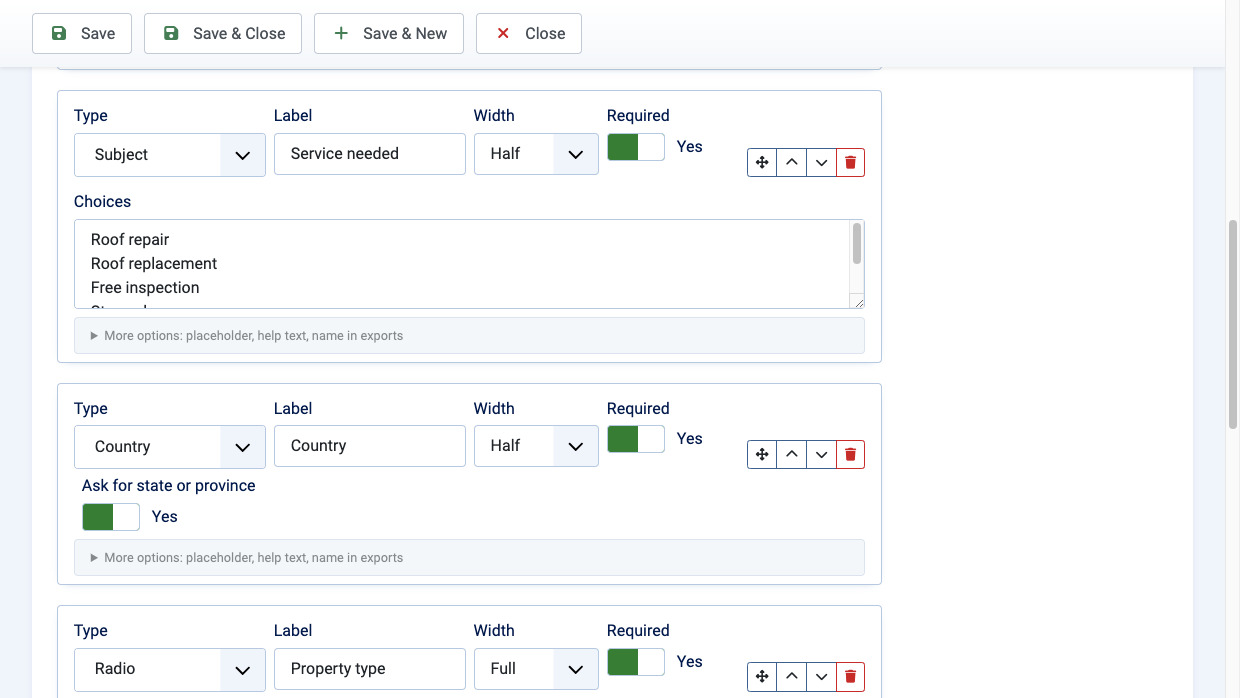Move the Service needed field down

coord(821,162)
